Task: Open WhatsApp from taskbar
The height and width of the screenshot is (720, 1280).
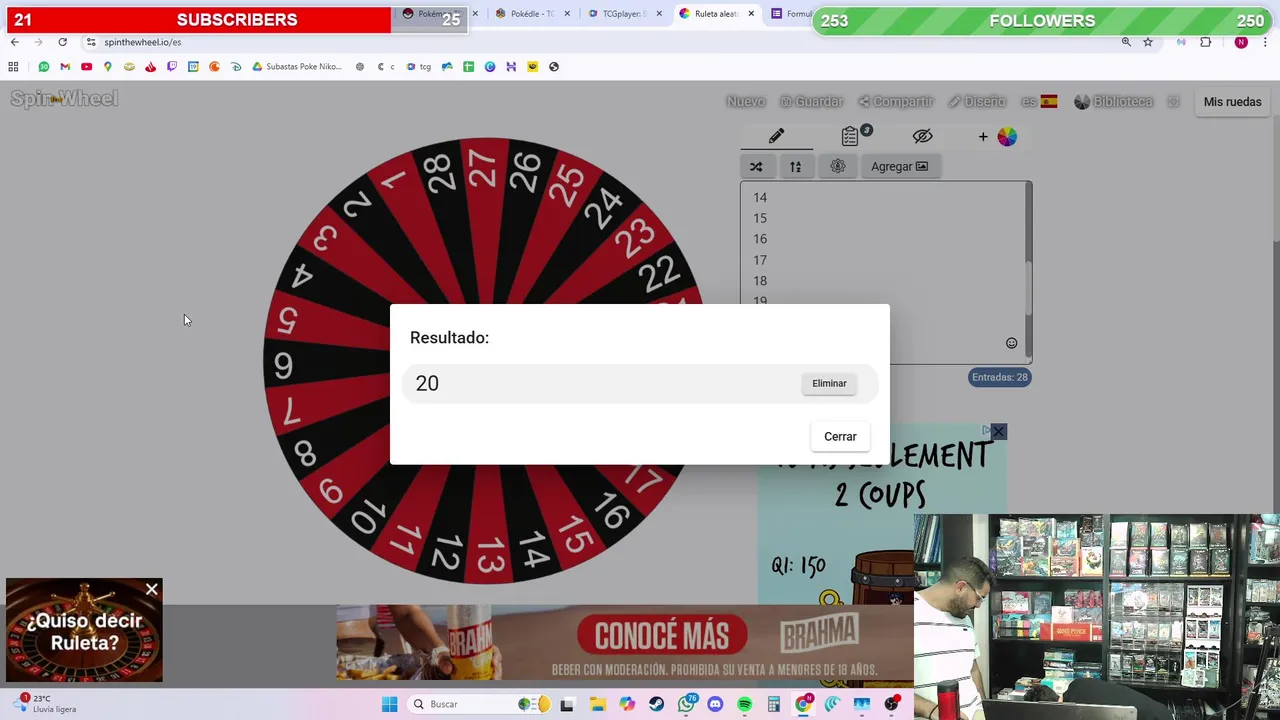Action: pyautogui.click(x=686, y=704)
